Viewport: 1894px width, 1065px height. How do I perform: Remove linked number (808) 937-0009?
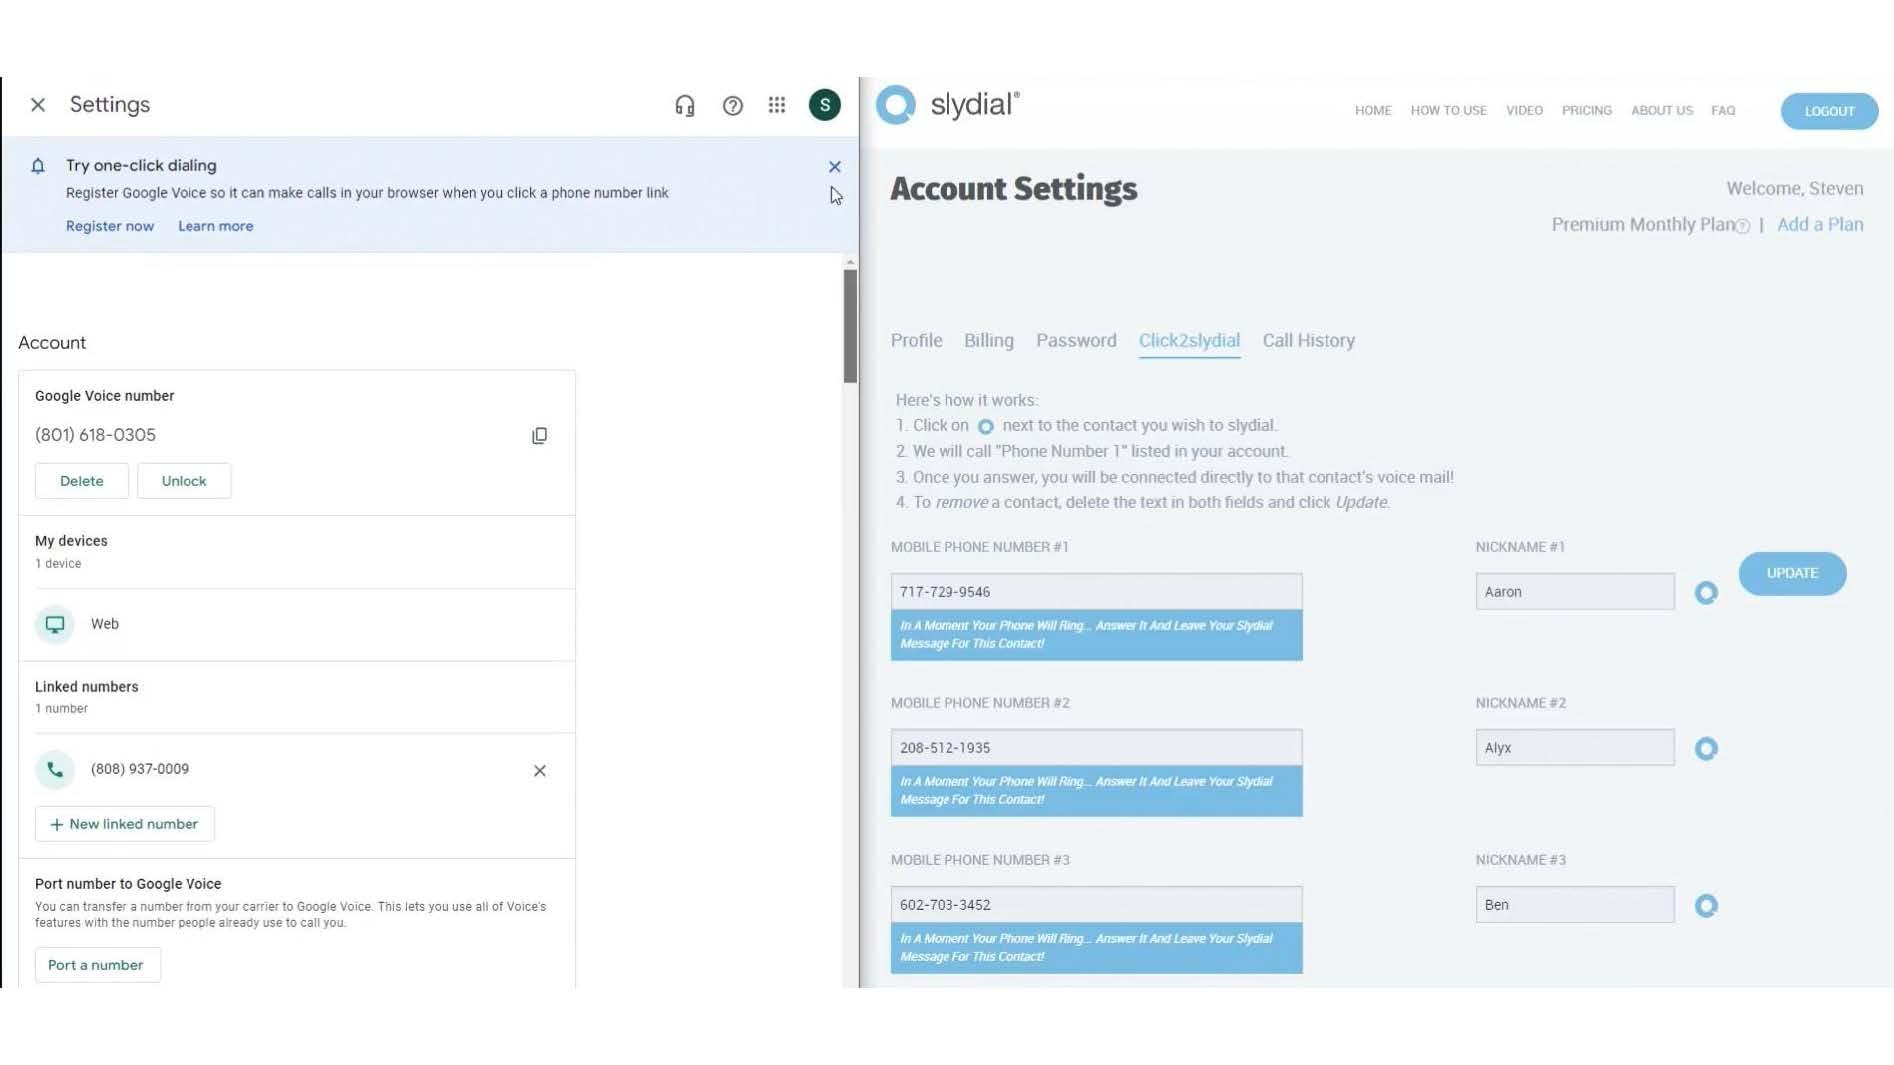pos(539,770)
